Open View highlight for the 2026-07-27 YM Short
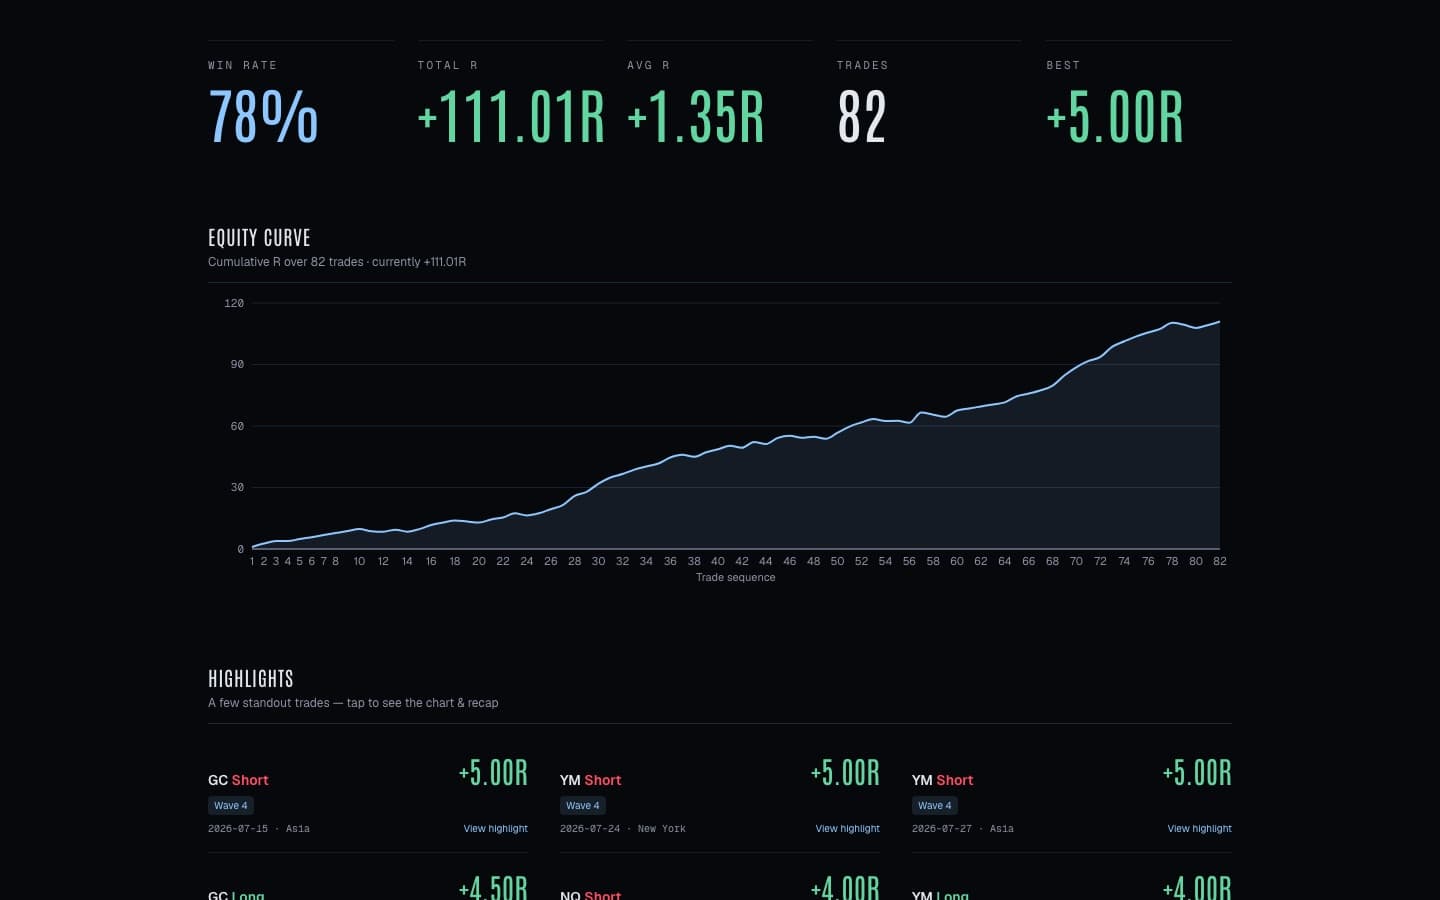 pos(1199,828)
